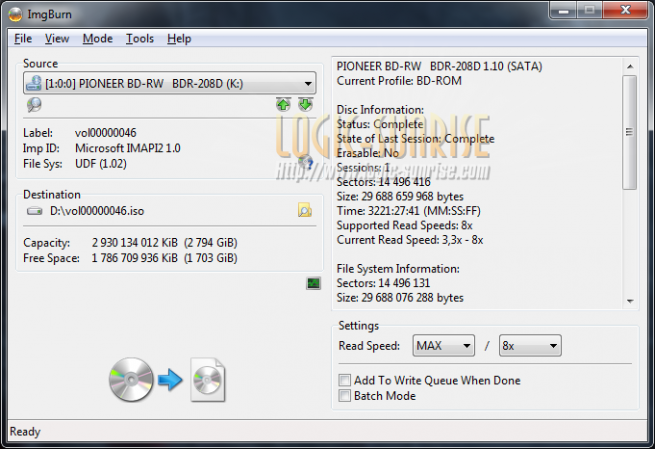The width and height of the screenshot is (655, 449).
Task: Start reading with the disc-to-file button
Action: click(x=167, y=380)
